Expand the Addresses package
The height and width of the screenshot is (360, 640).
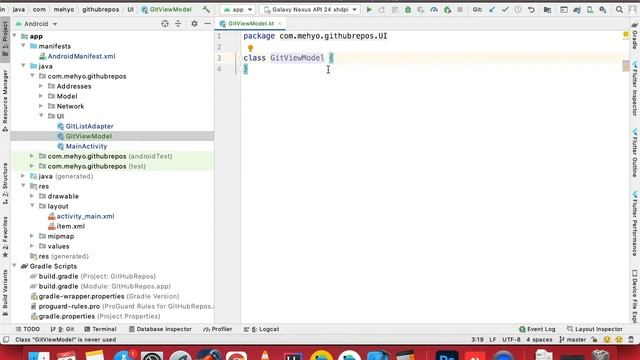[x=41, y=86]
